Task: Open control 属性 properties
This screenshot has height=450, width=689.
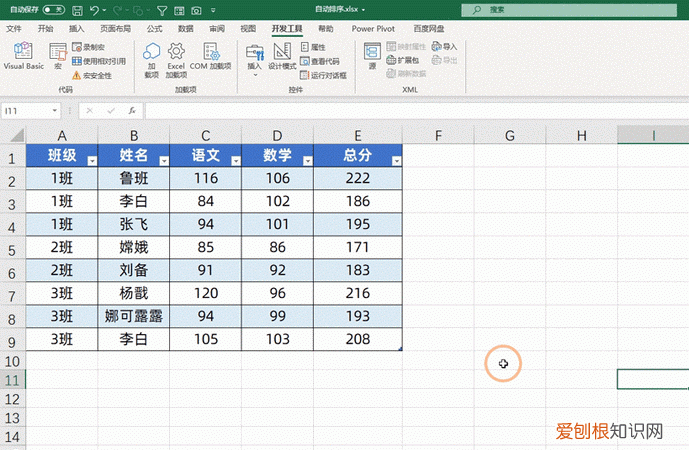Action: tap(313, 47)
